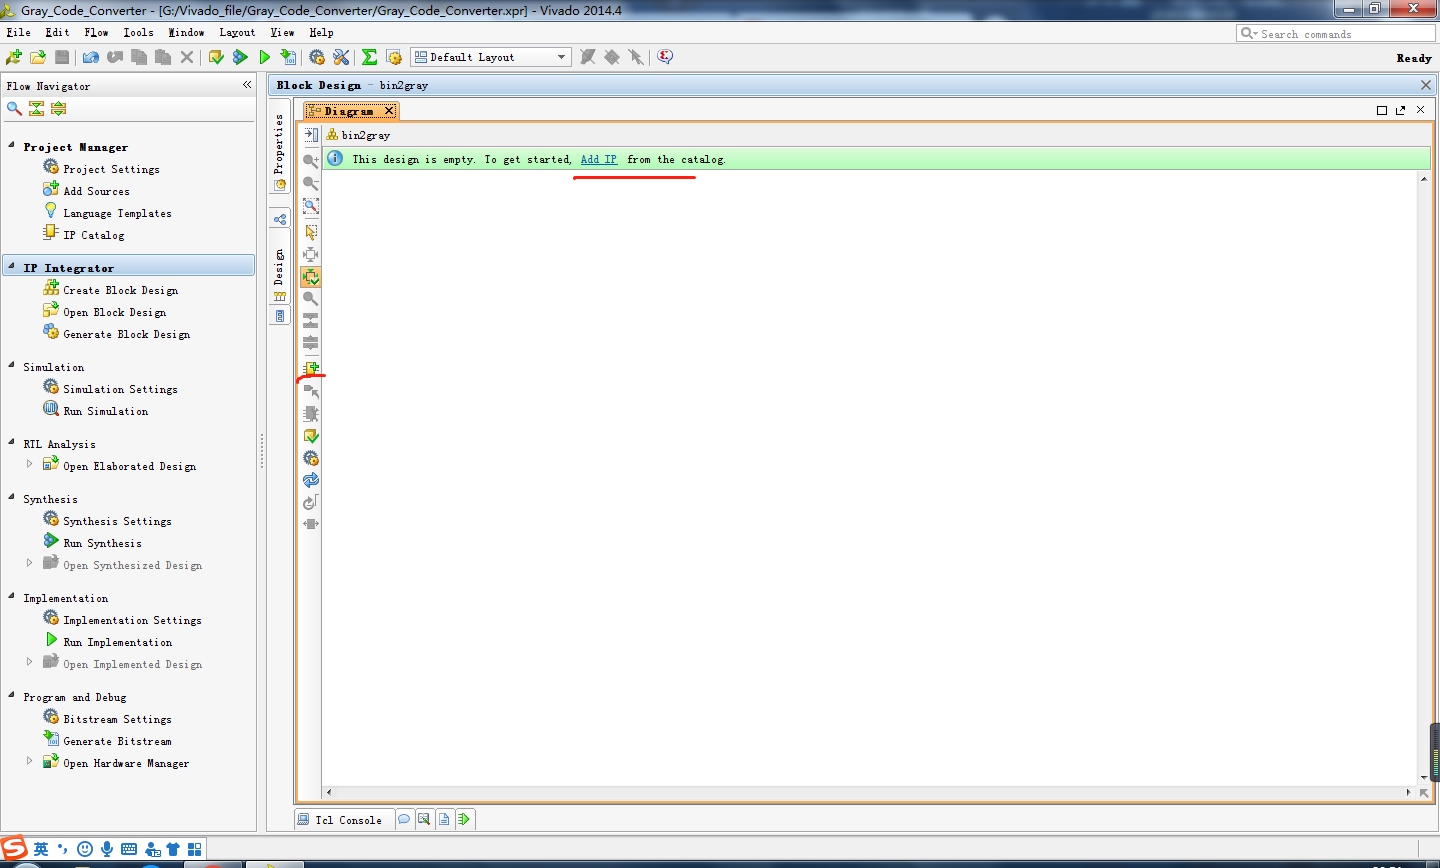Click the green Run Implementation arrow in toolbar
This screenshot has height=868, width=1440.
click(264, 57)
